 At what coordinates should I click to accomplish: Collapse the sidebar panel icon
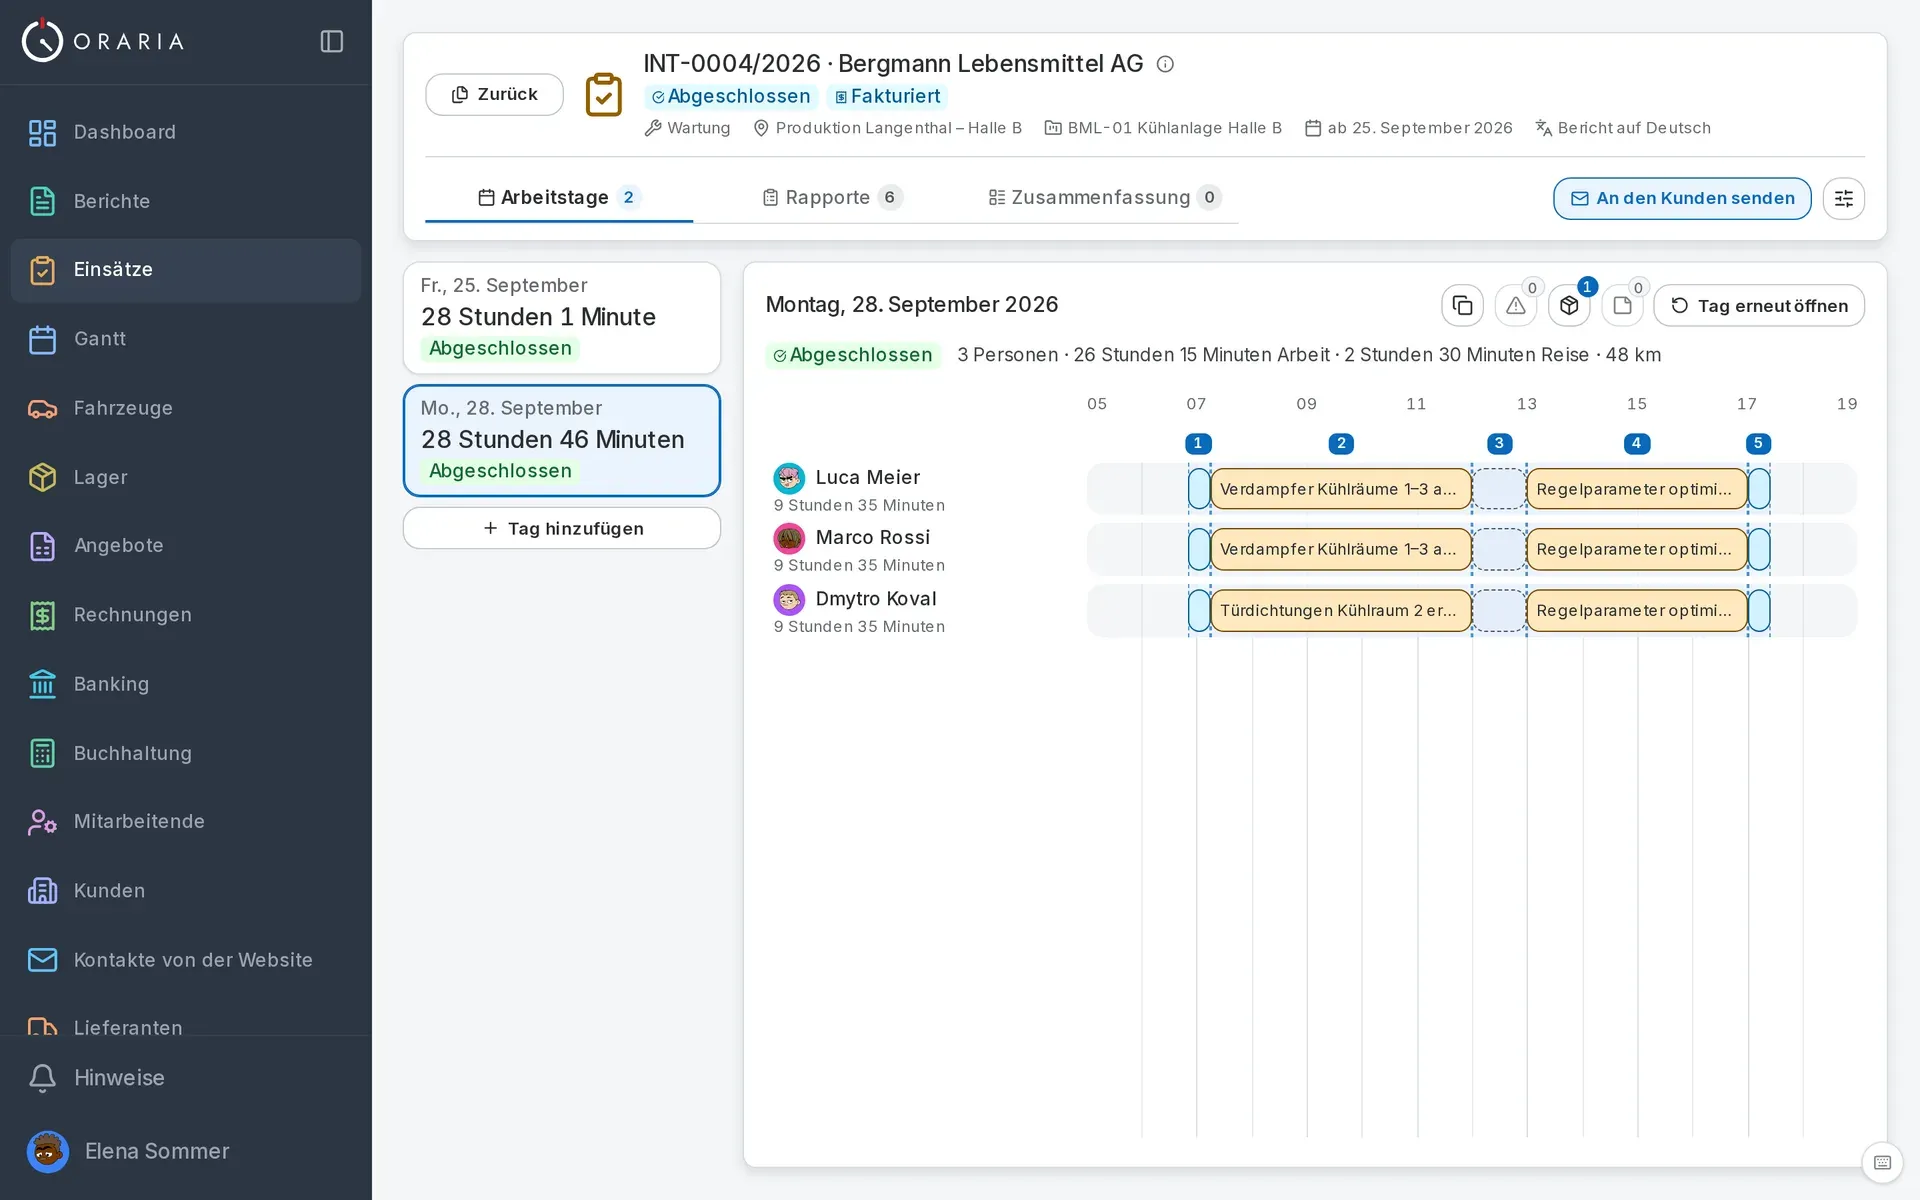(332, 41)
